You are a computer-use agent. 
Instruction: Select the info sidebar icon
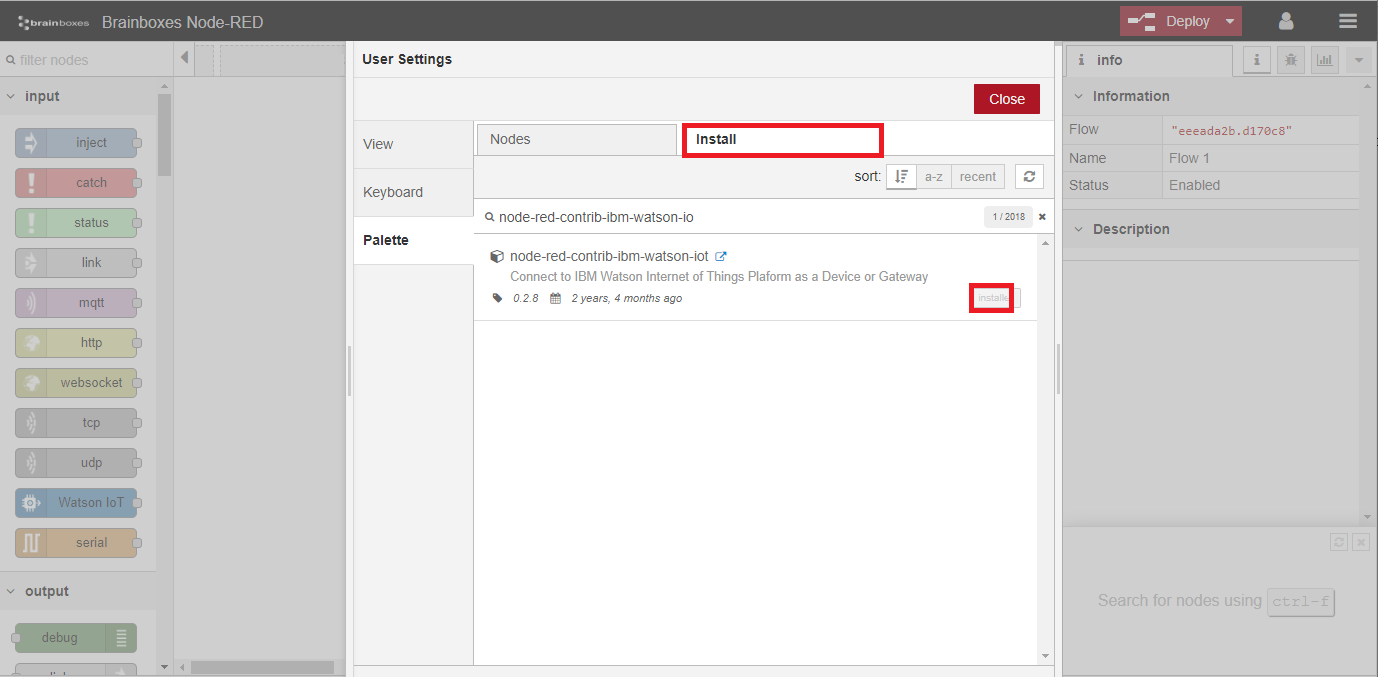(1256, 60)
